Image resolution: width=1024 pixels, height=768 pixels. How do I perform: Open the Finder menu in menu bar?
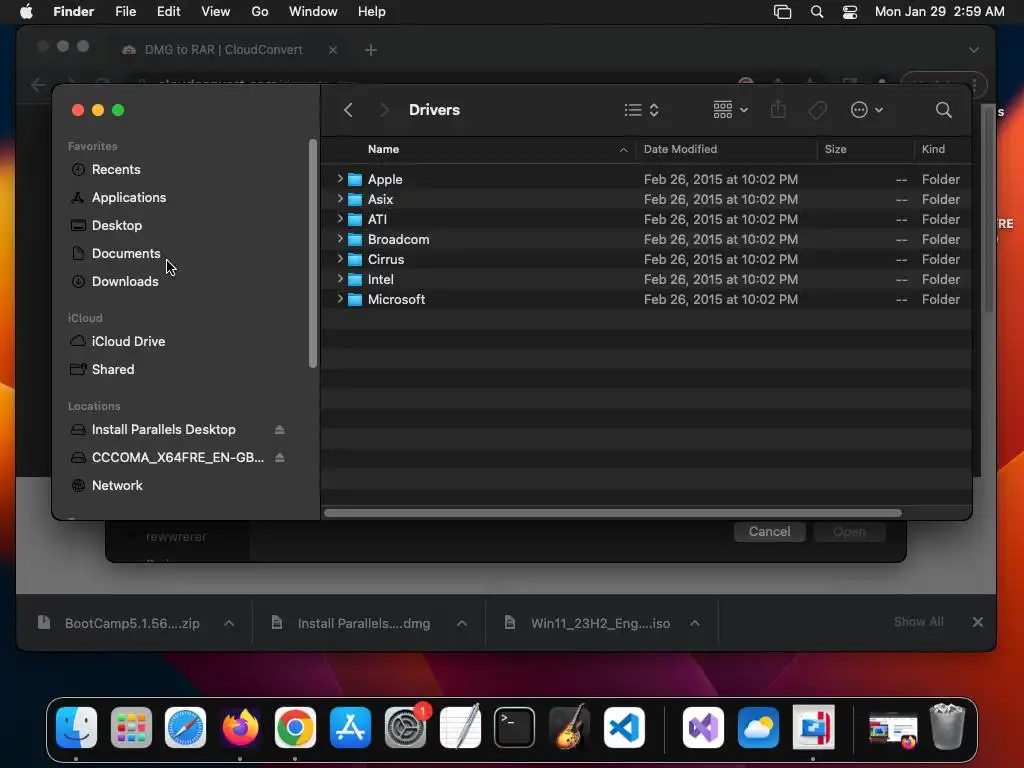click(x=73, y=12)
